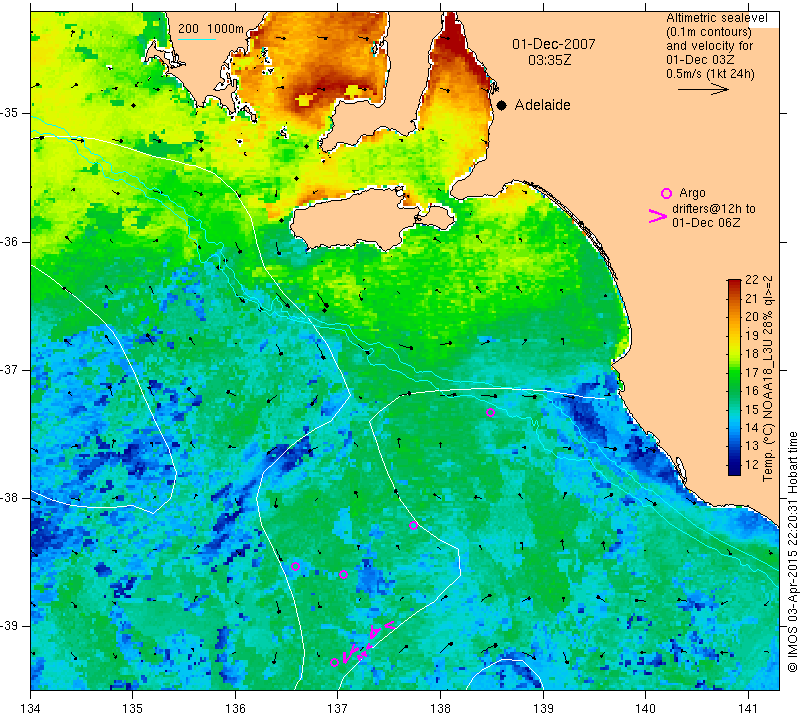Click the 138 longitude axis label

click(440, 709)
